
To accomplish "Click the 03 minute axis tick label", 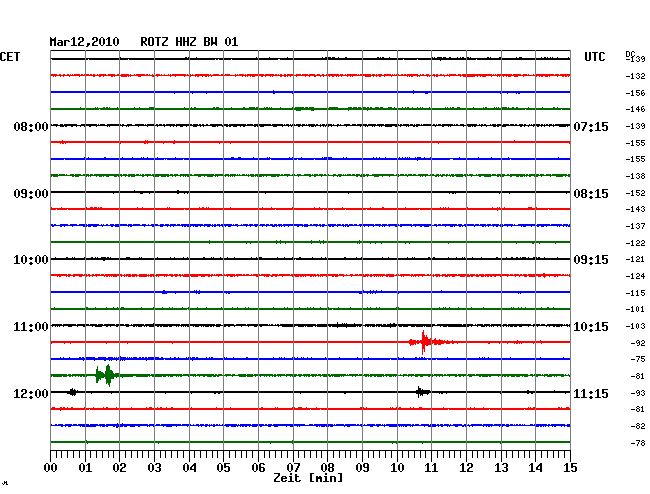I will [x=154, y=468].
